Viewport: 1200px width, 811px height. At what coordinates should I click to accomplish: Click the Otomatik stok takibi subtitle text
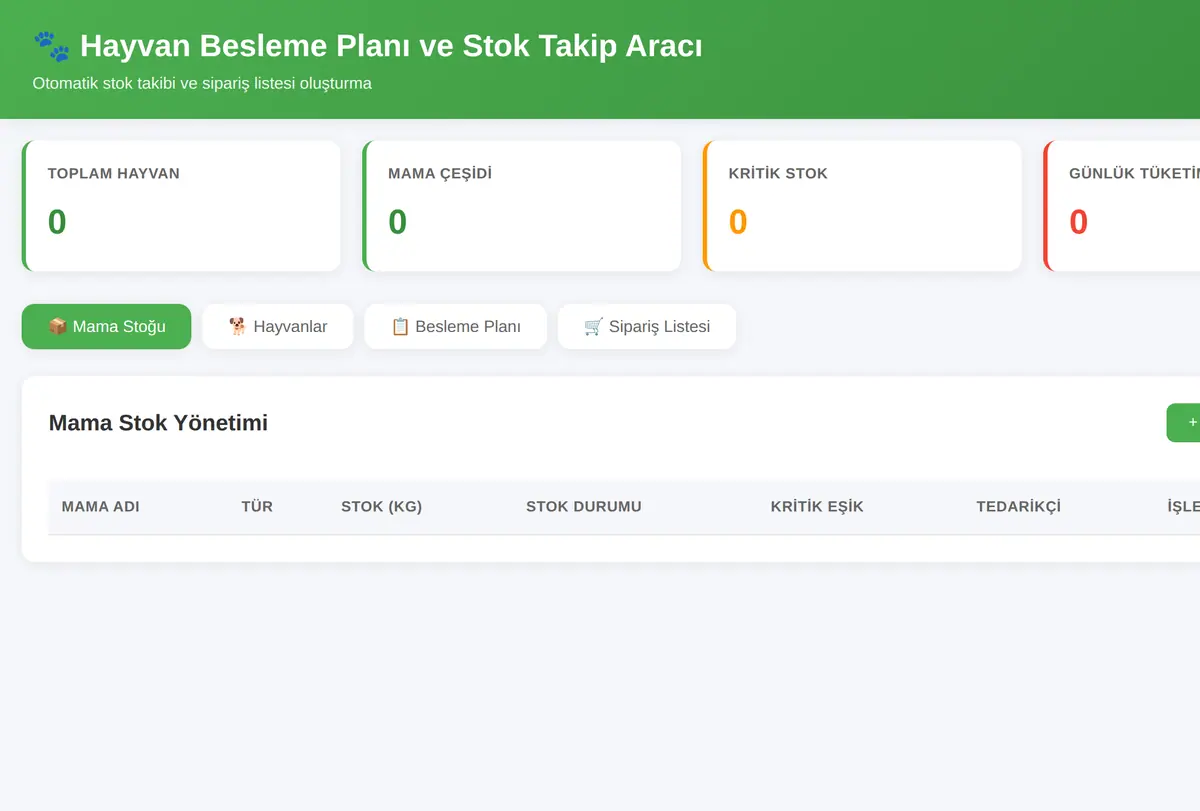[x=202, y=83]
